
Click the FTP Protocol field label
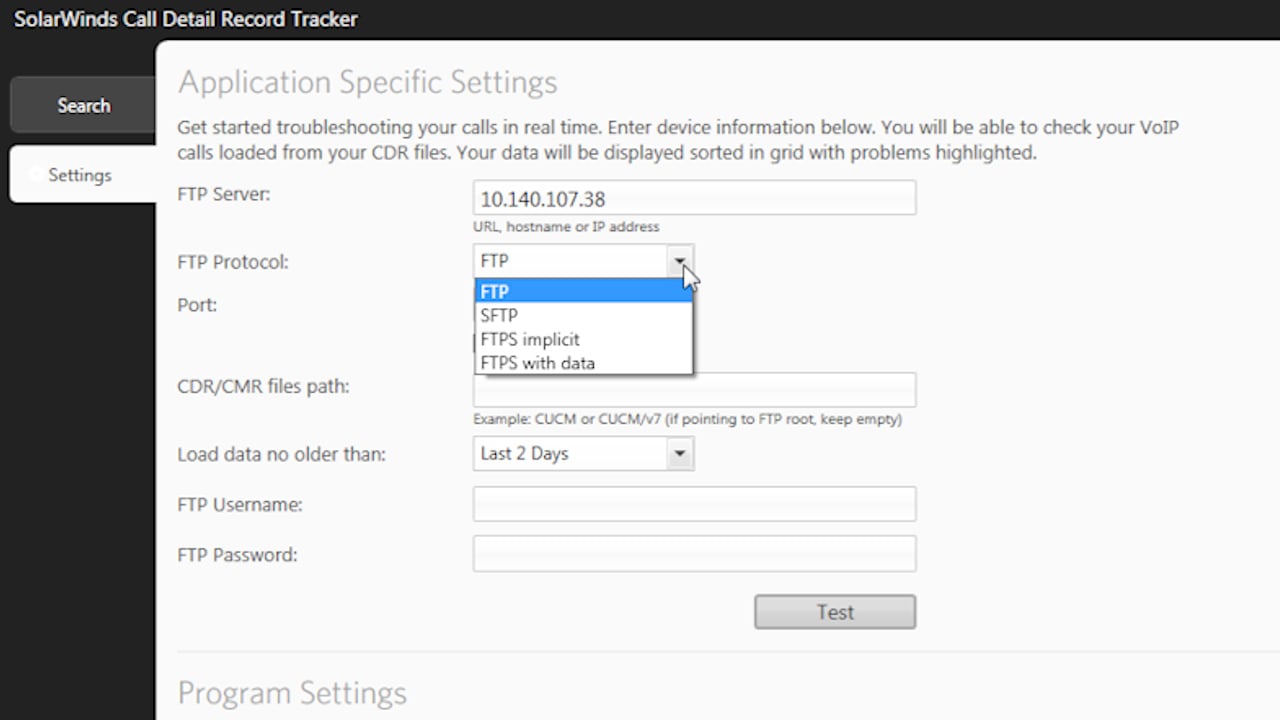pyautogui.click(x=232, y=262)
